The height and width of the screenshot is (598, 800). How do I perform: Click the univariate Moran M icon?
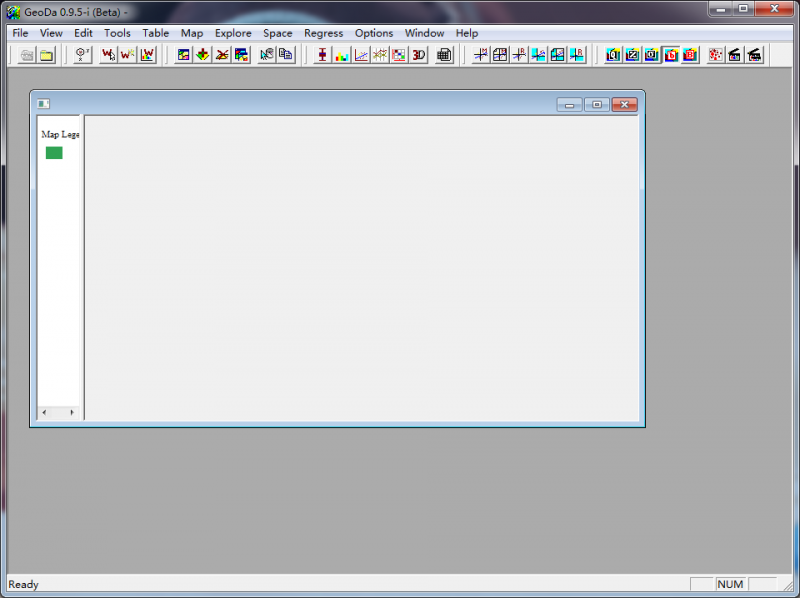481,55
